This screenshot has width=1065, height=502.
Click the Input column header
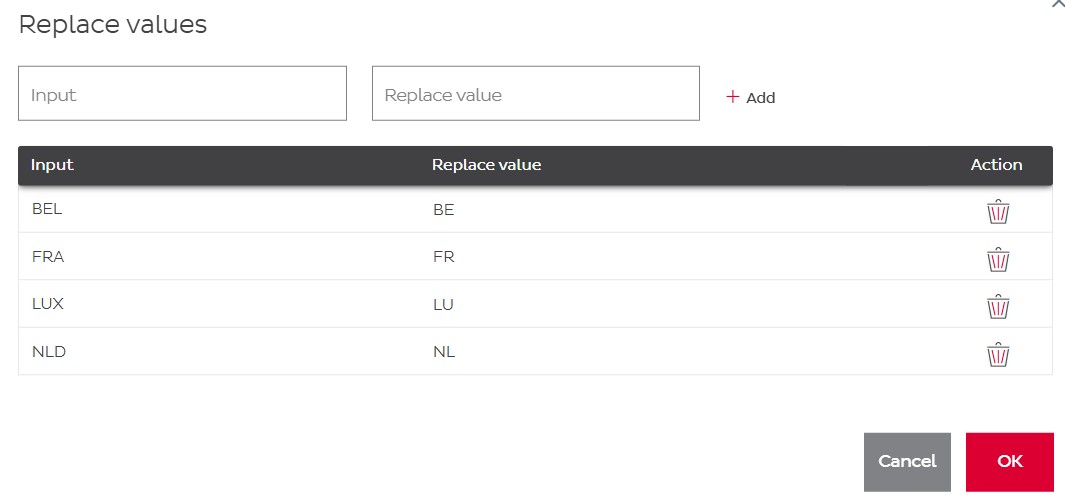point(52,165)
